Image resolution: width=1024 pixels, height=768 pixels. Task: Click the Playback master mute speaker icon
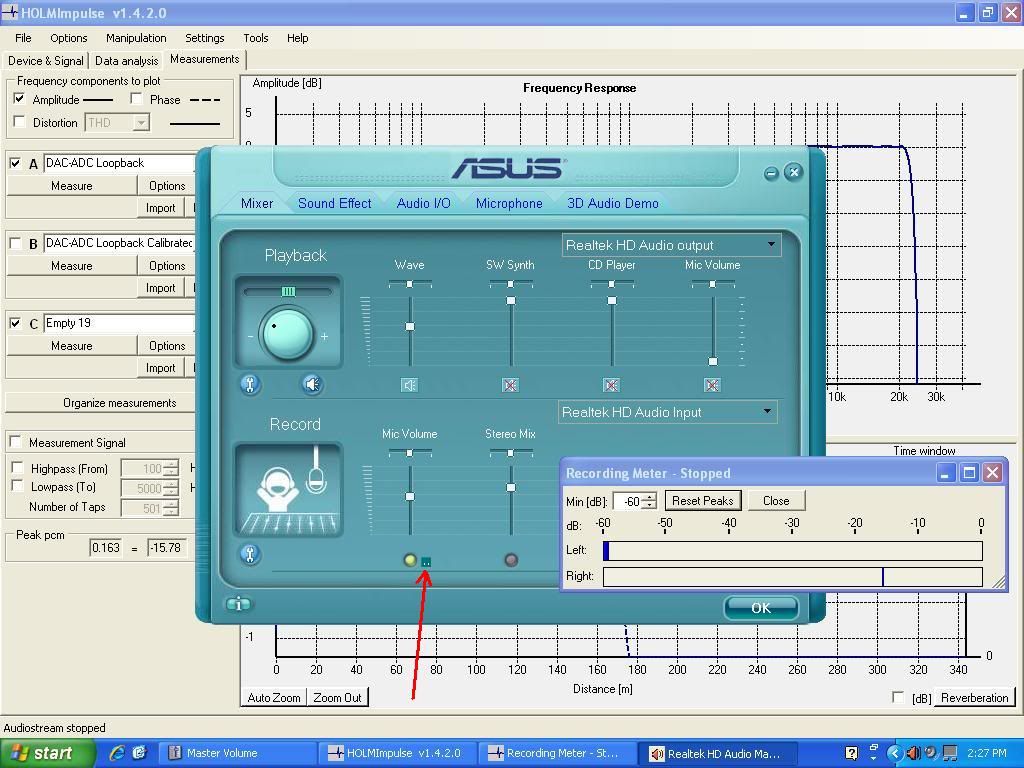coord(312,385)
